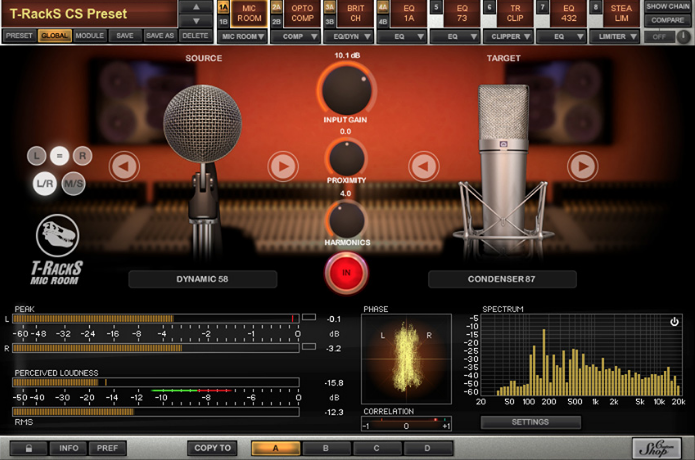
Task: Open EQ/DYN module dropdown
Action: 349,36
